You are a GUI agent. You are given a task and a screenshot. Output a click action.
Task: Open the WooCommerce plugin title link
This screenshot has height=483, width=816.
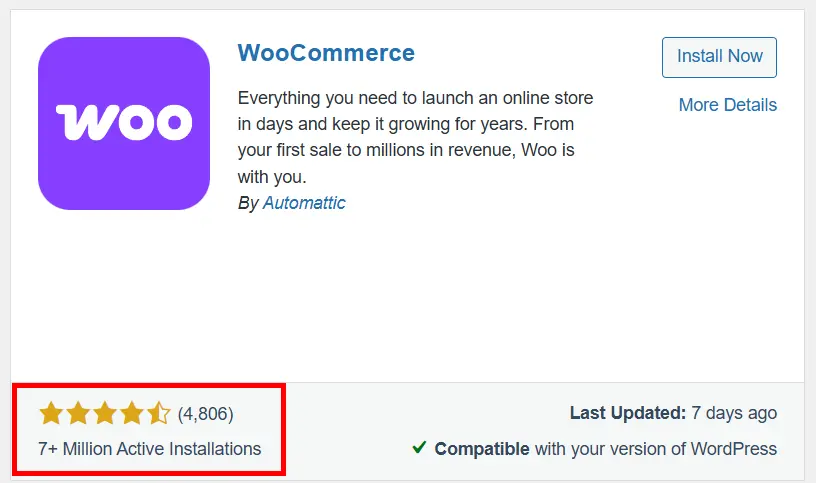326,53
